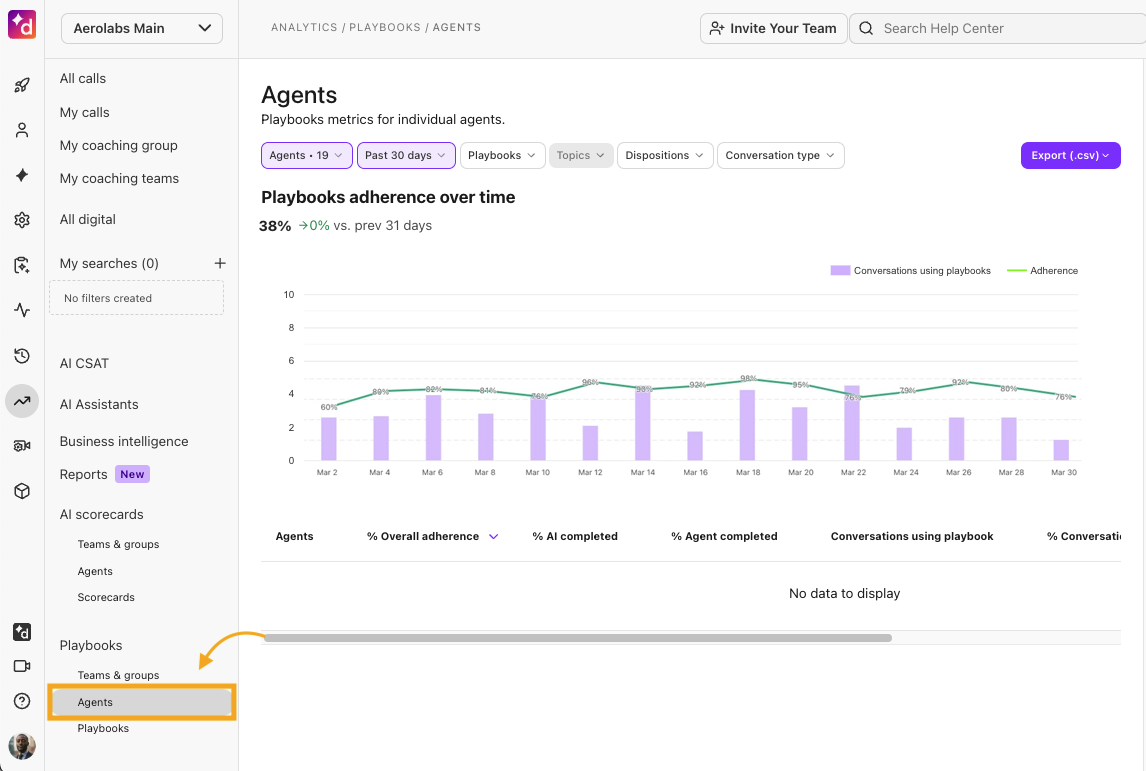Open Business intelligence
Screen dimensions: 1146x771
(x=124, y=441)
